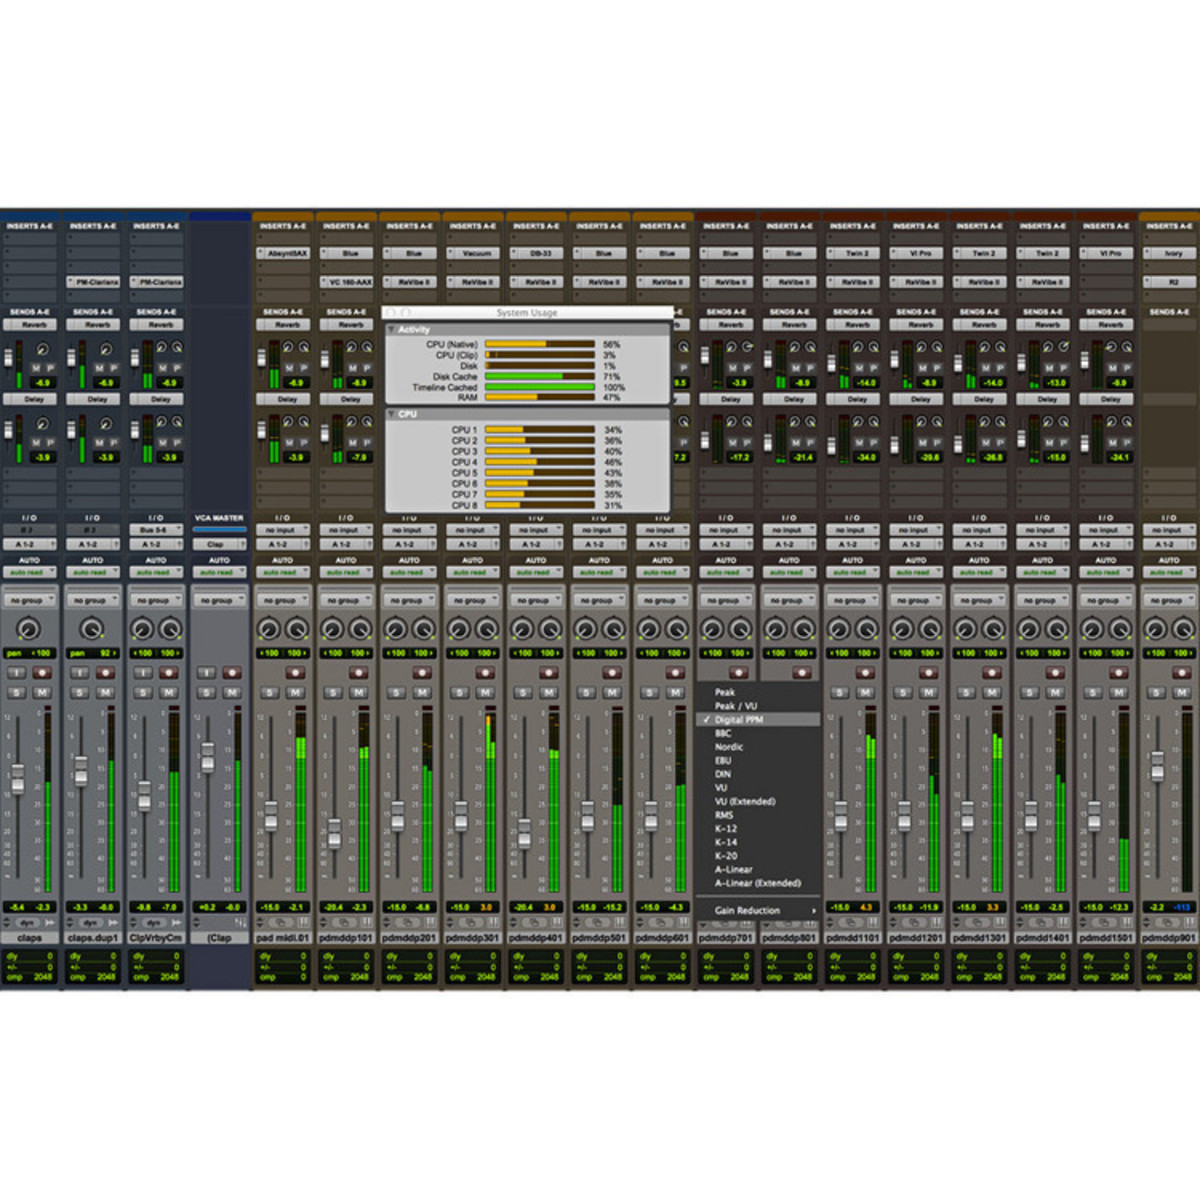Mute the pdmddp901 track
This screenshot has height=1200, width=1200.
pyautogui.click(x=1181, y=693)
